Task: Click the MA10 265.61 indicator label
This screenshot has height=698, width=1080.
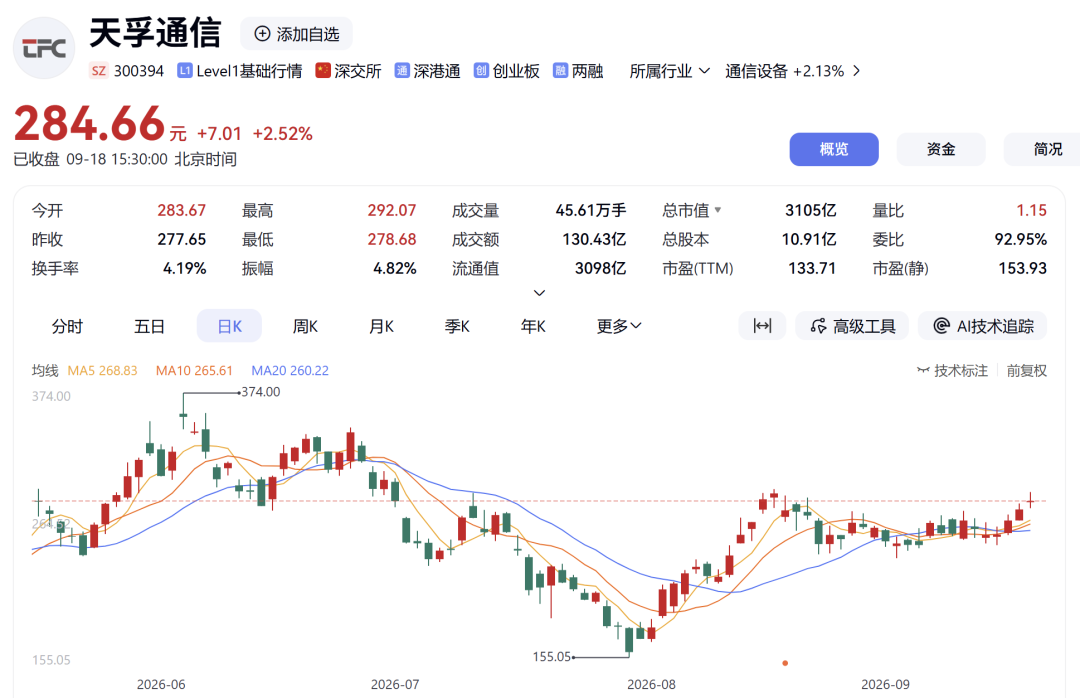Action: [x=194, y=371]
